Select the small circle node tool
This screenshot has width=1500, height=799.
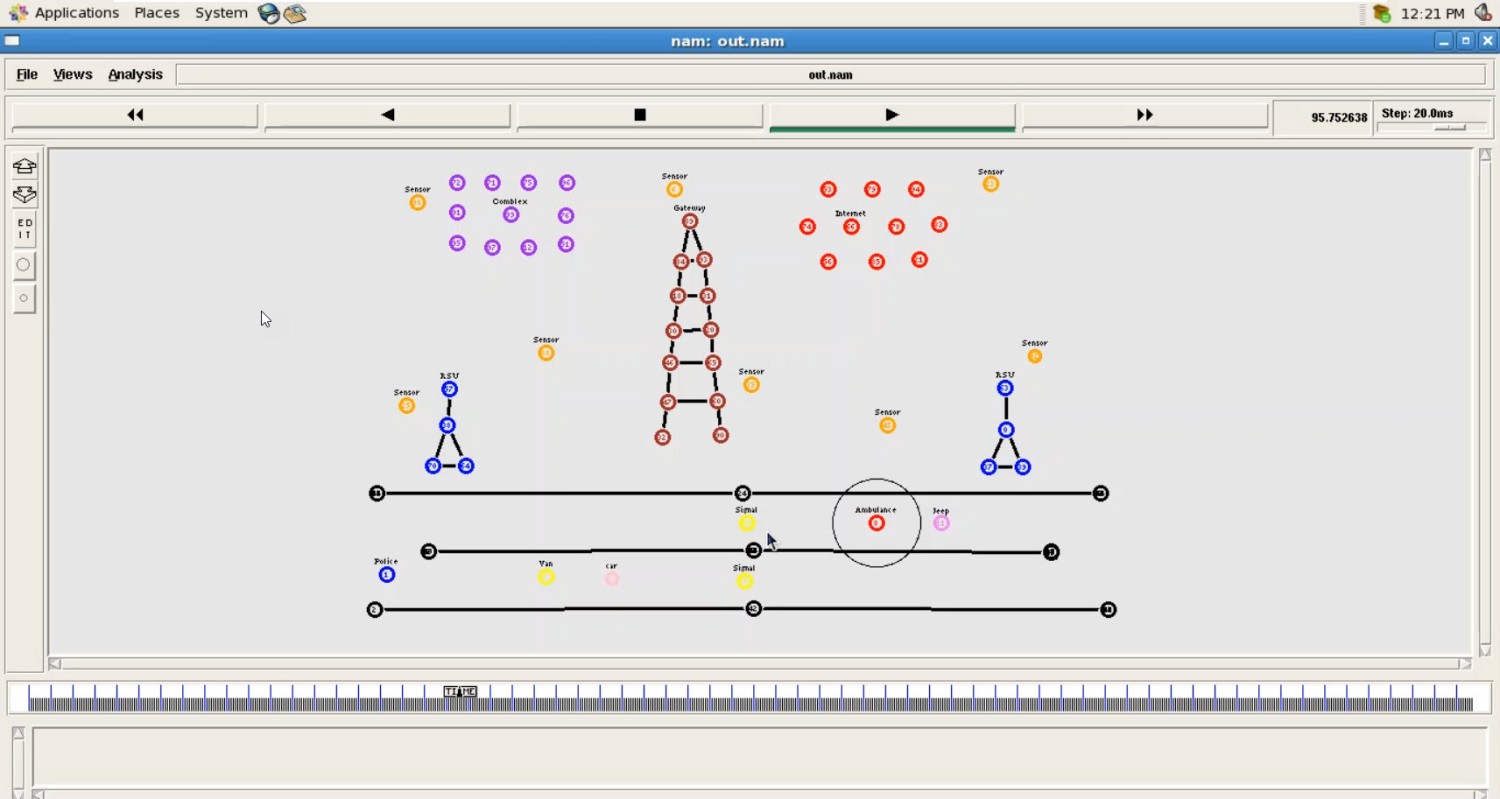pyautogui.click(x=24, y=297)
